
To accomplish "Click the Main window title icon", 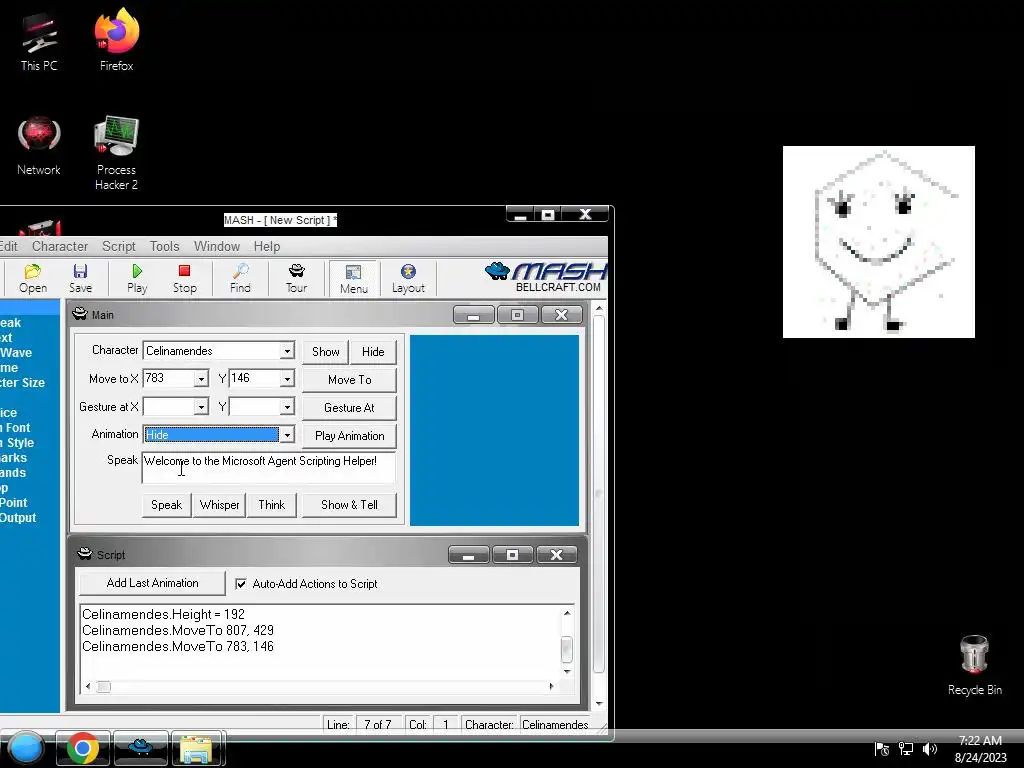I will pos(80,314).
